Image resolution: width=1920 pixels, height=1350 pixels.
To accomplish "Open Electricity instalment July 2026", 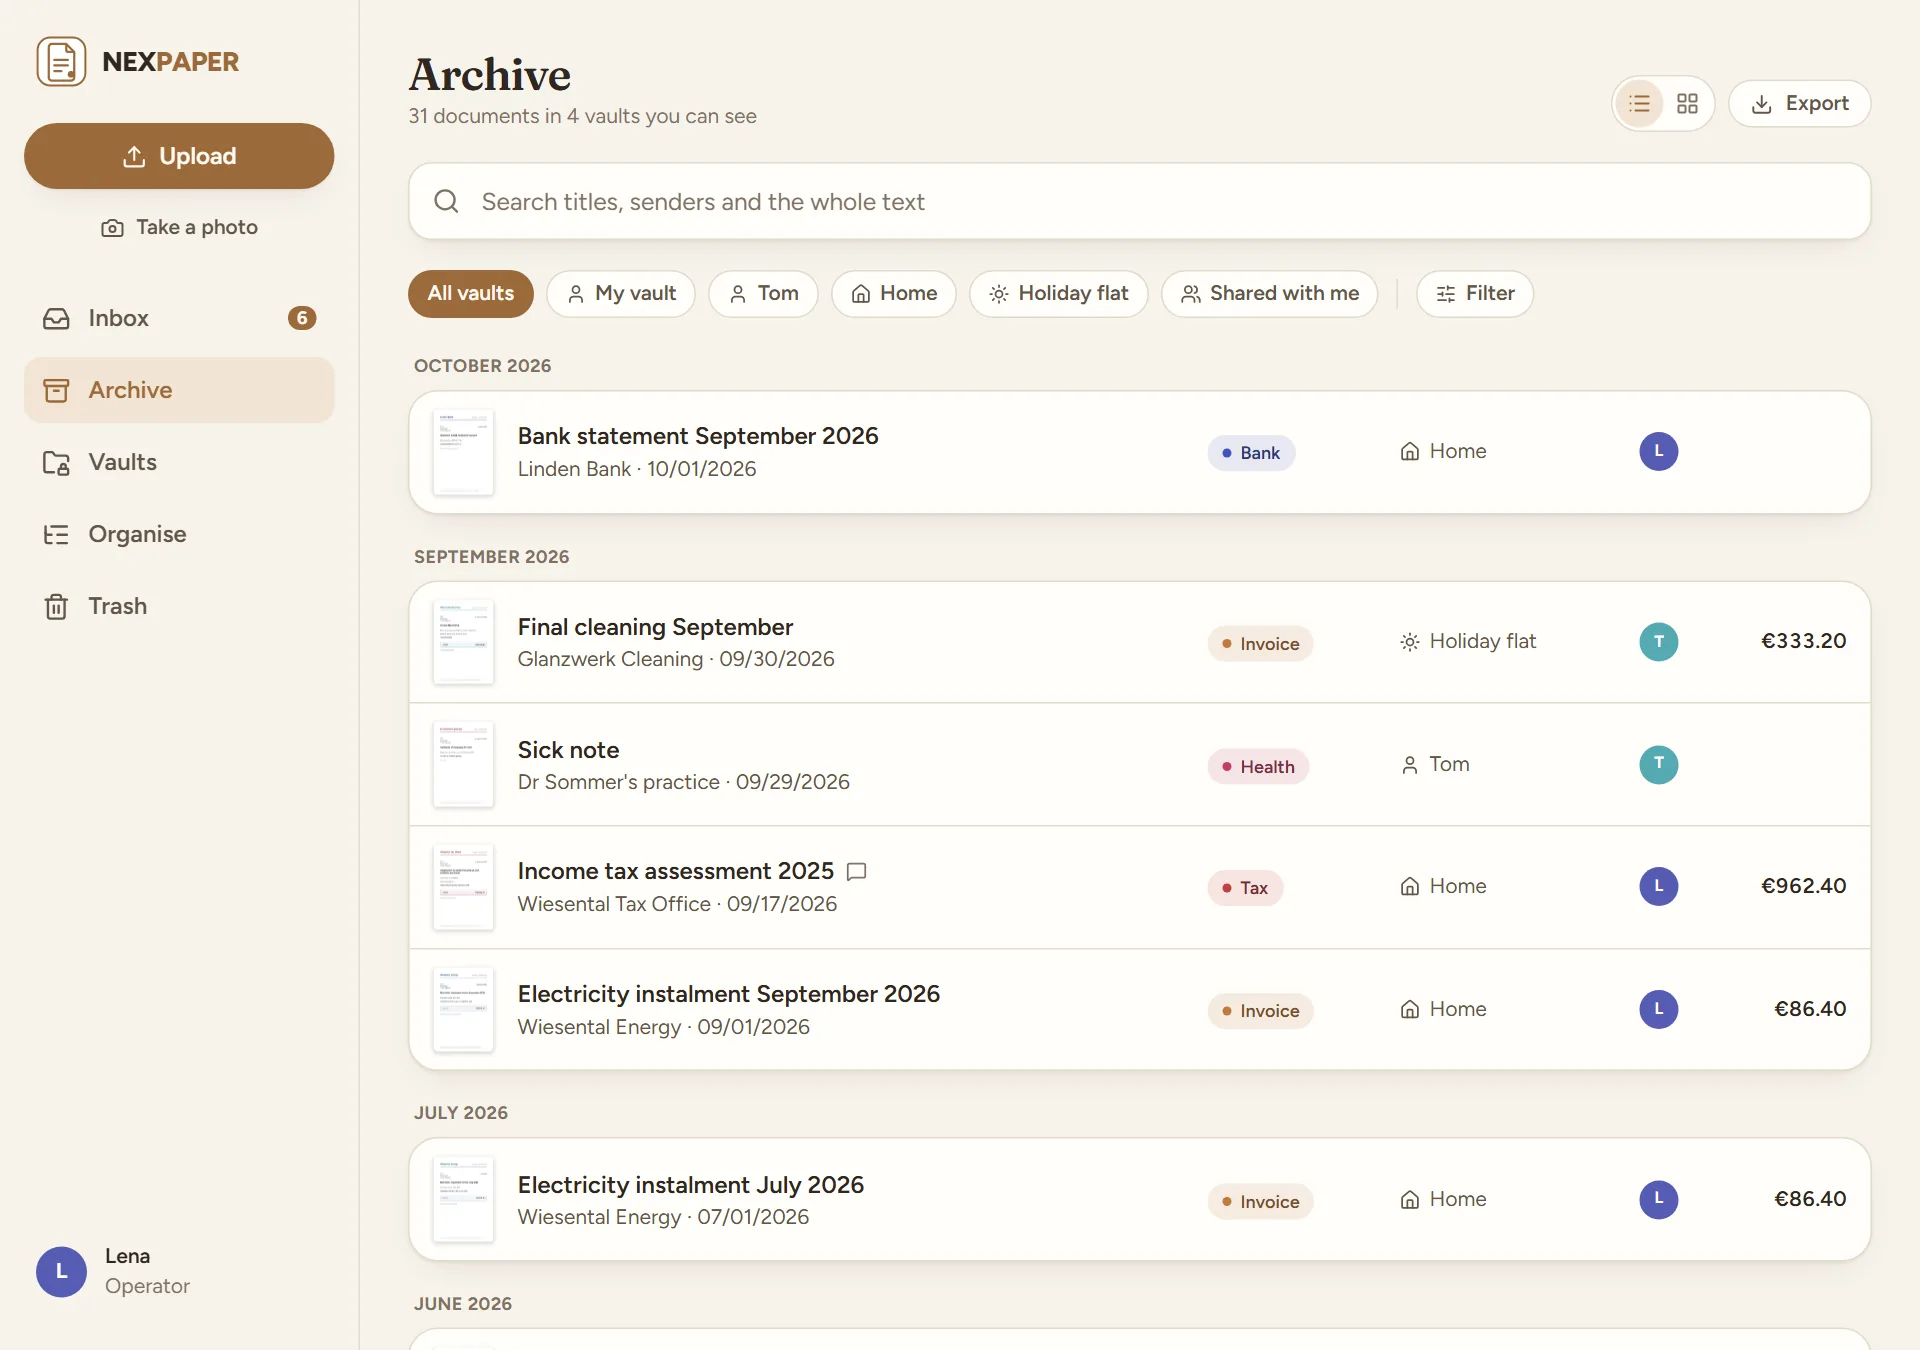I will [x=1139, y=1199].
